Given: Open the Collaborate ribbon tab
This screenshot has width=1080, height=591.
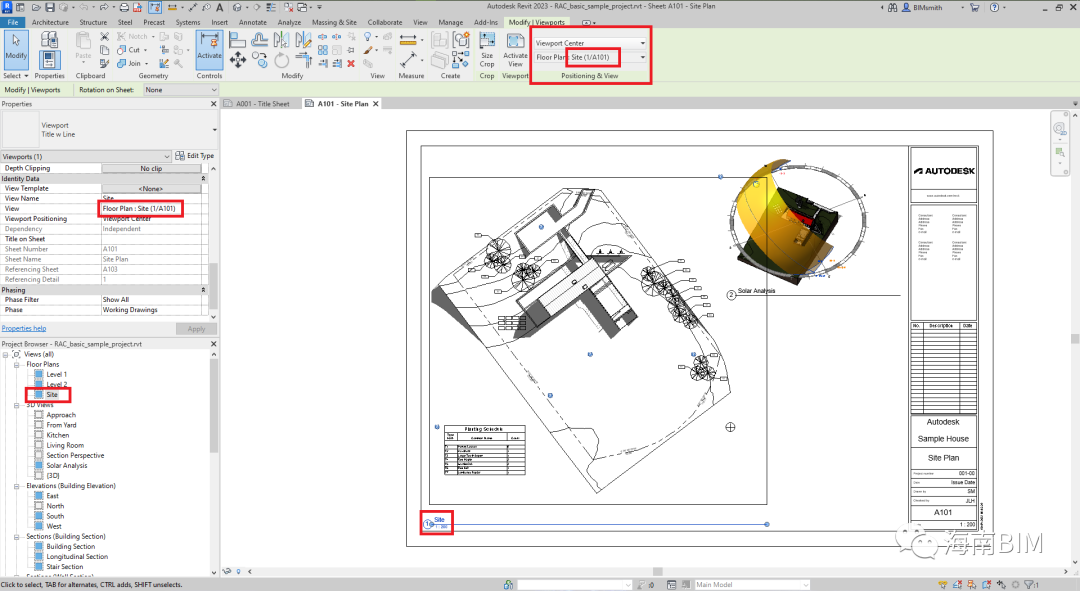Looking at the screenshot, I should click(384, 22).
